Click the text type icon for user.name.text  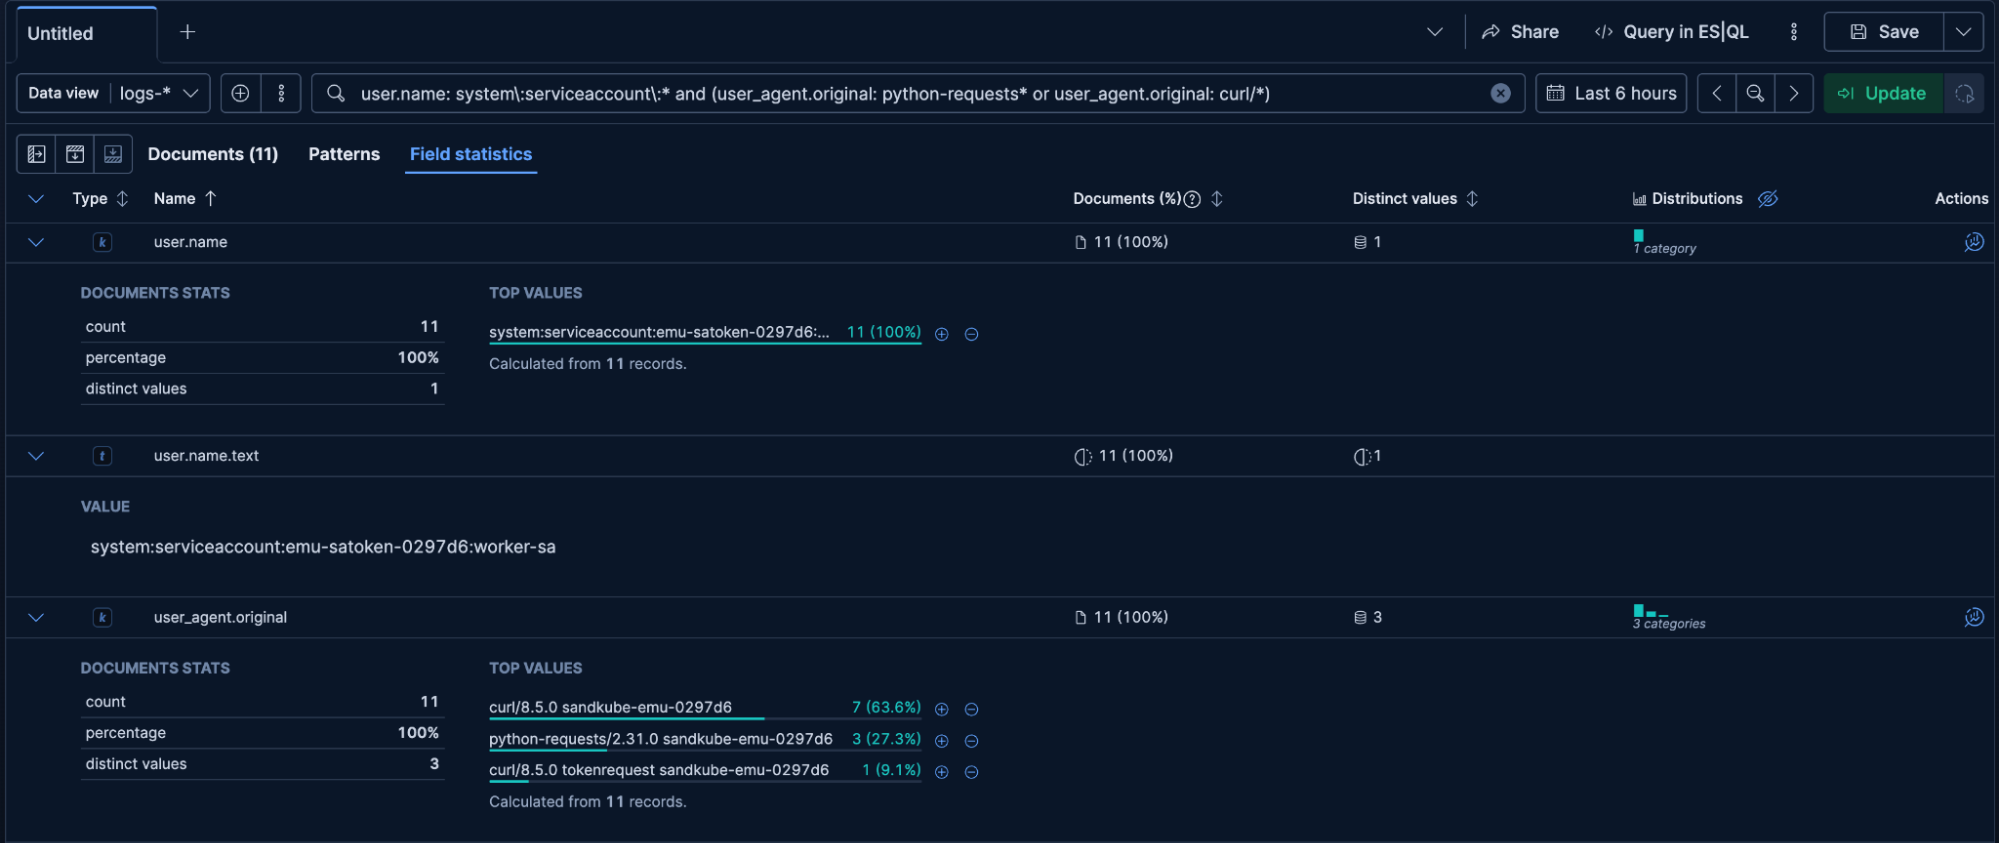[102, 456]
